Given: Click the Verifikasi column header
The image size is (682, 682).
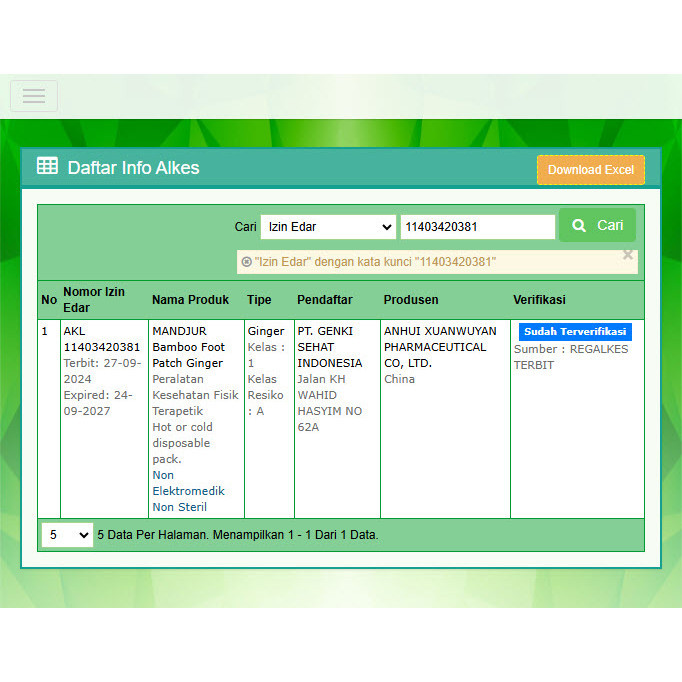Looking at the screenshot, I should [539, 300].
